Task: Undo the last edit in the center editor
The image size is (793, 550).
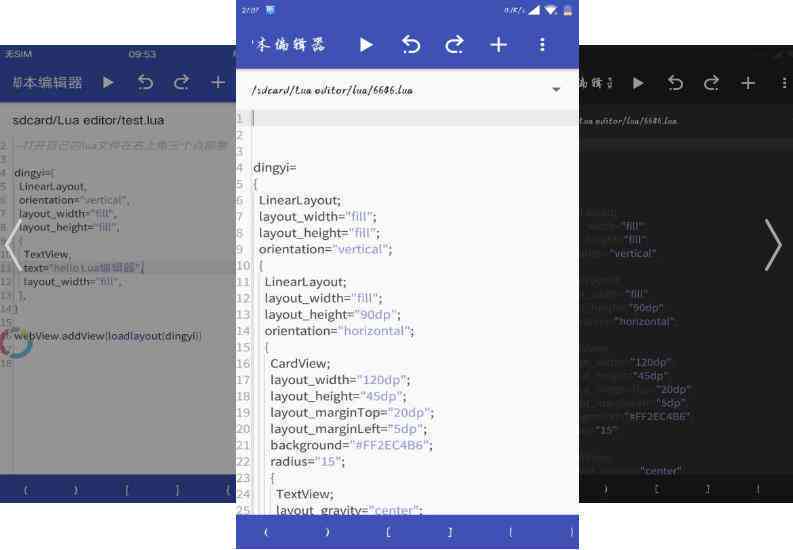Action: click(411, 45)
